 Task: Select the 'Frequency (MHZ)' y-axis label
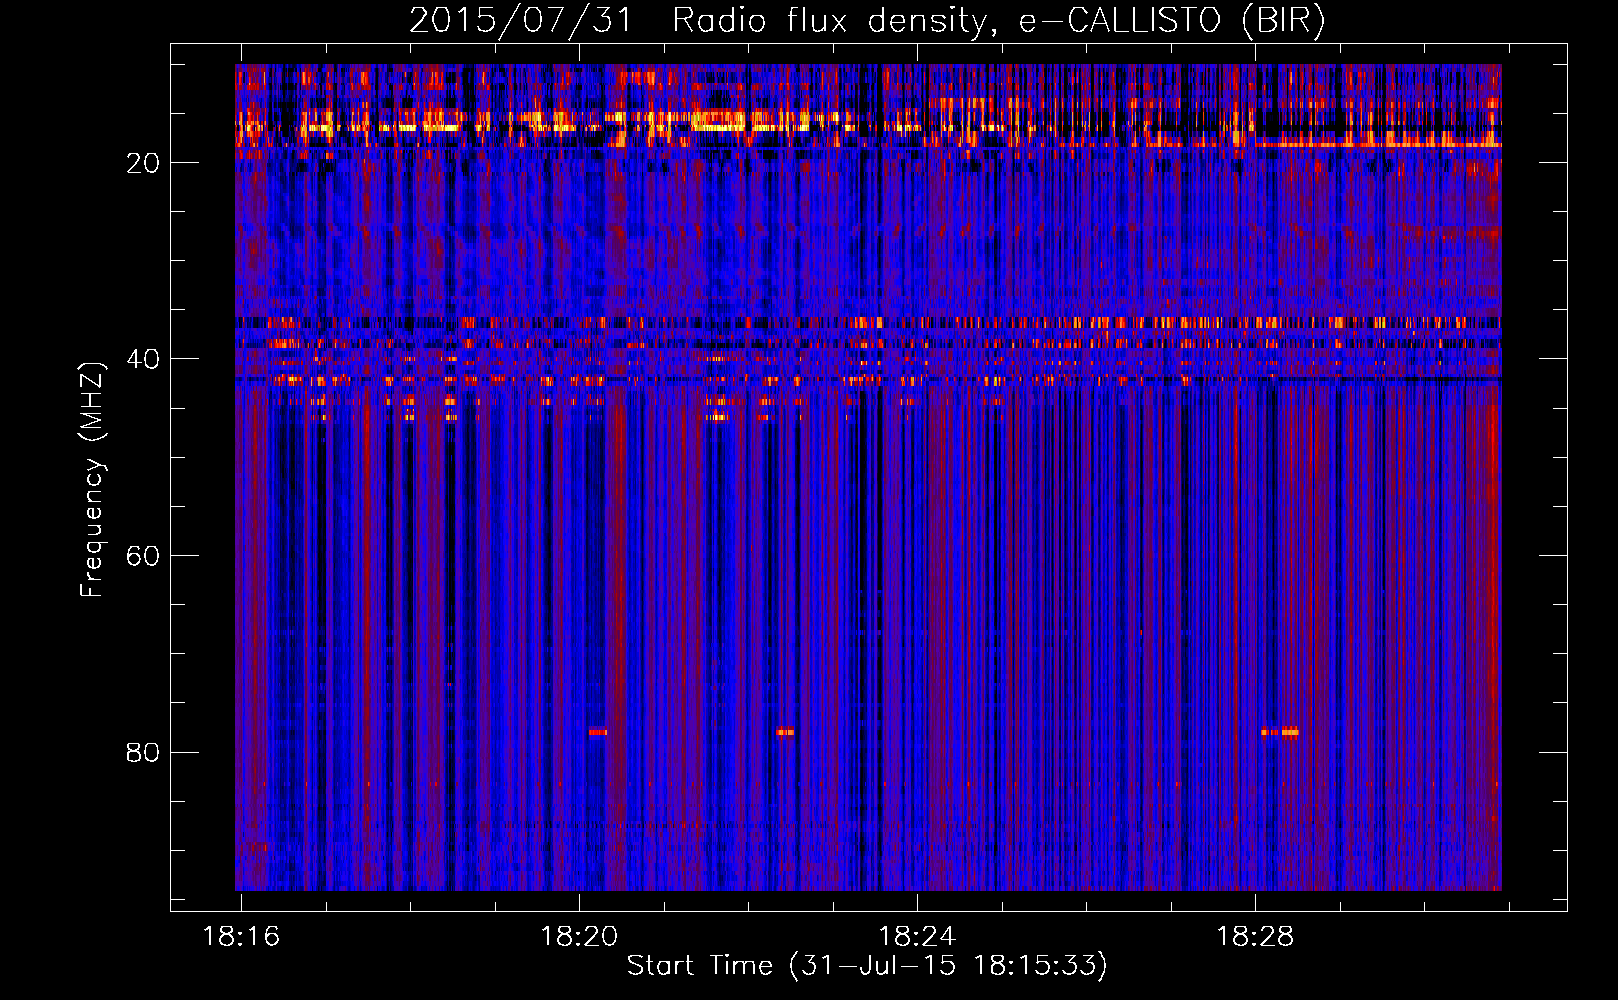tap(92, 479)
